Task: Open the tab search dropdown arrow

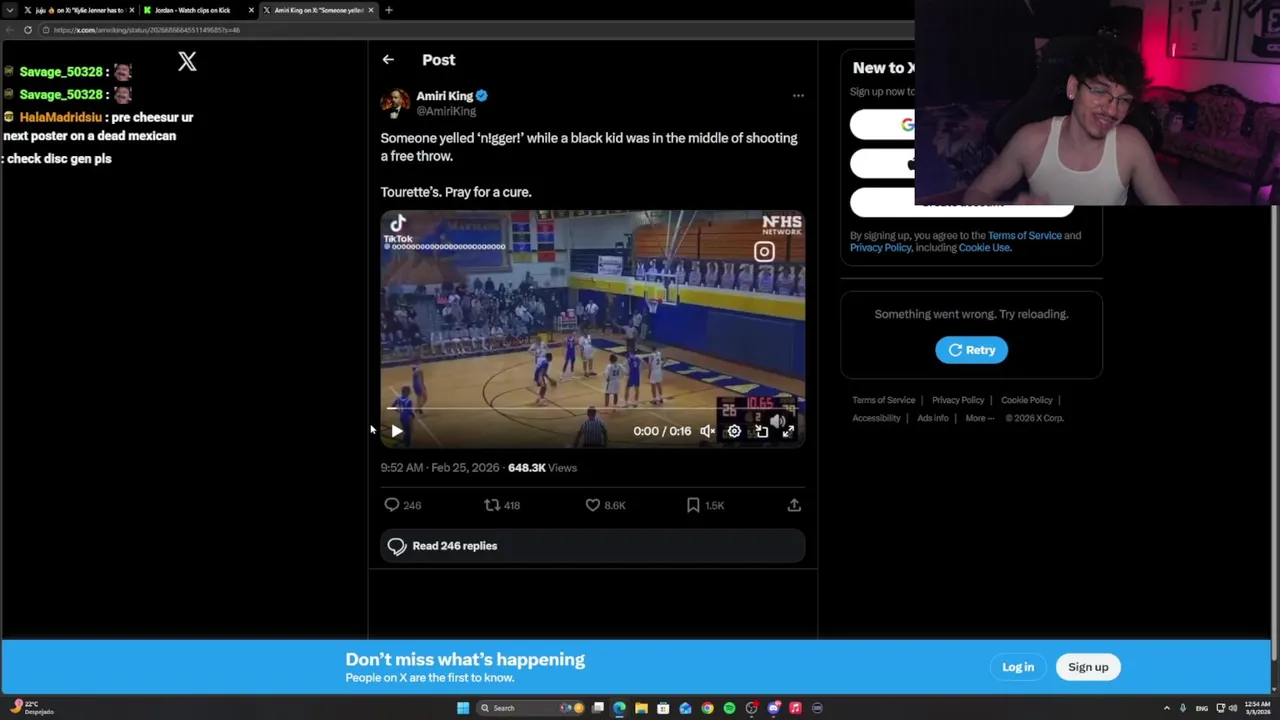Action: click(10, 10)
